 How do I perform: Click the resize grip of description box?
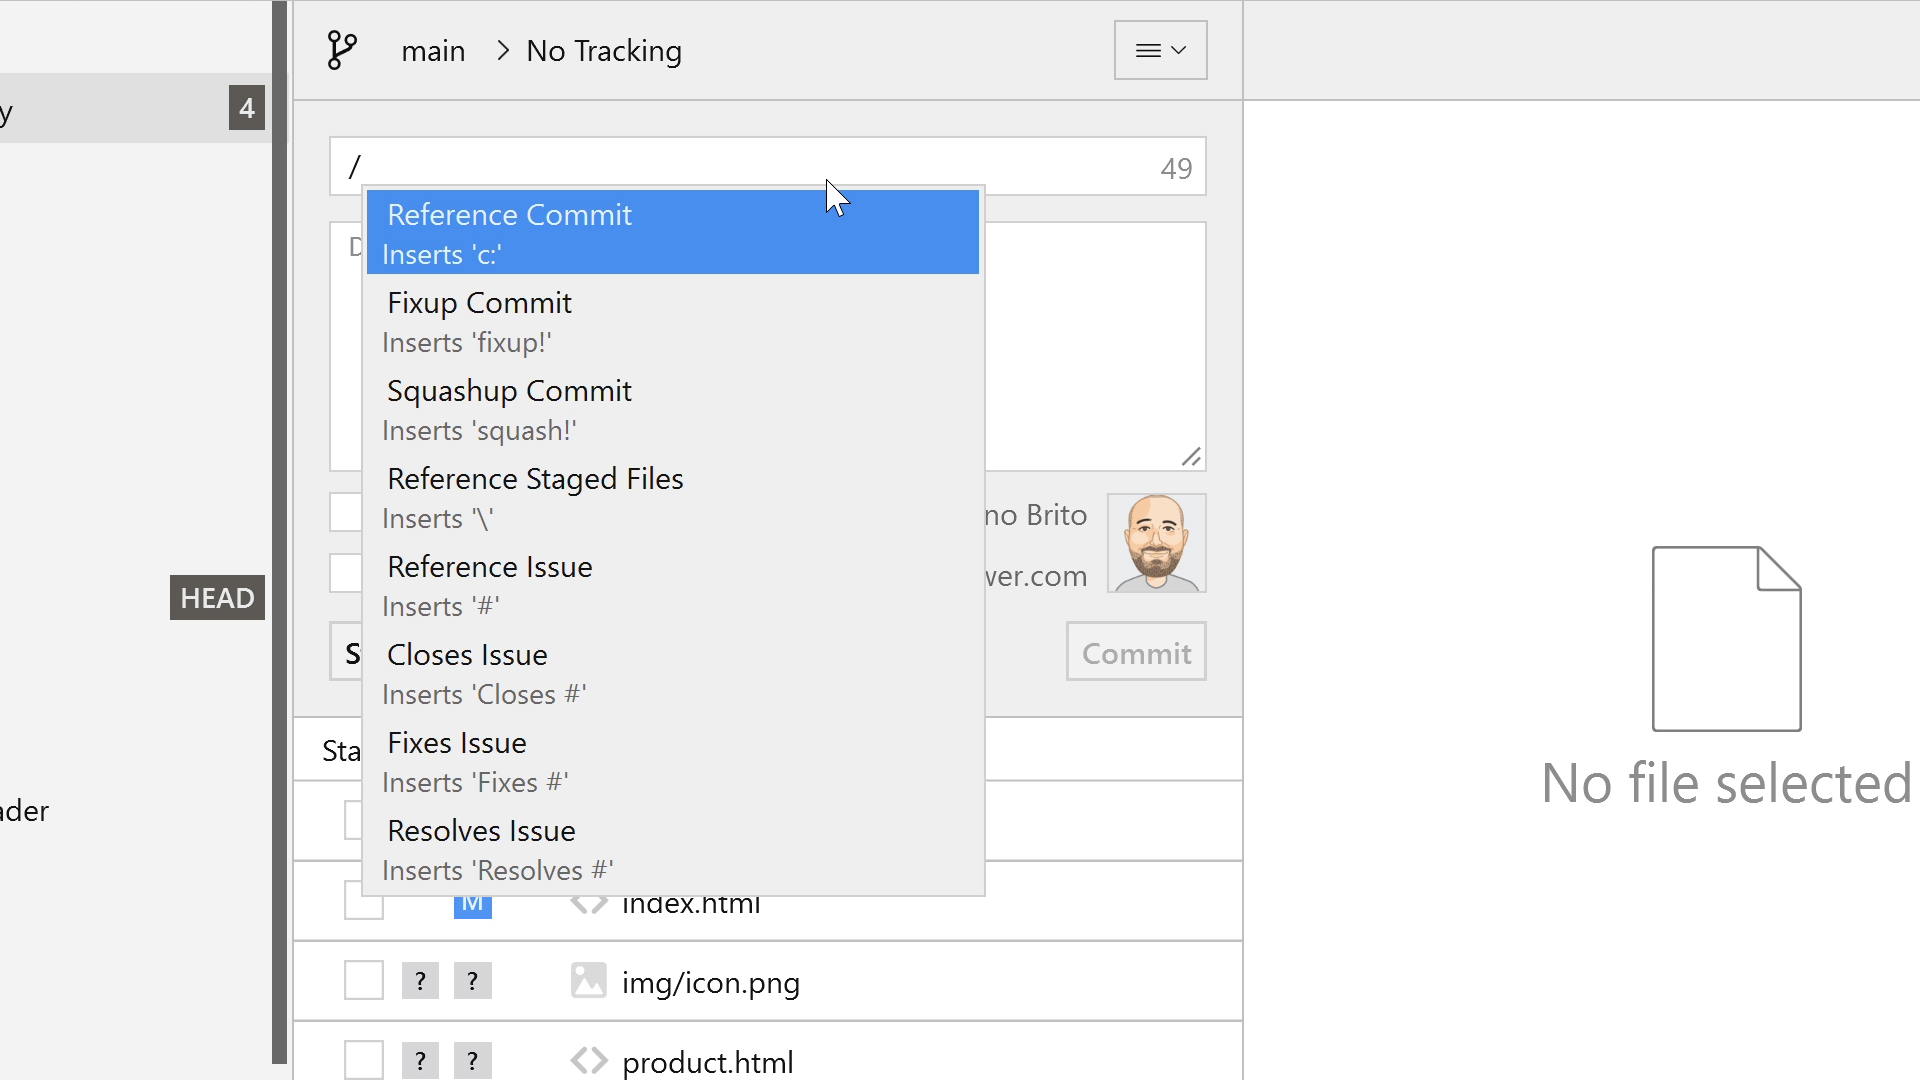1190,457
